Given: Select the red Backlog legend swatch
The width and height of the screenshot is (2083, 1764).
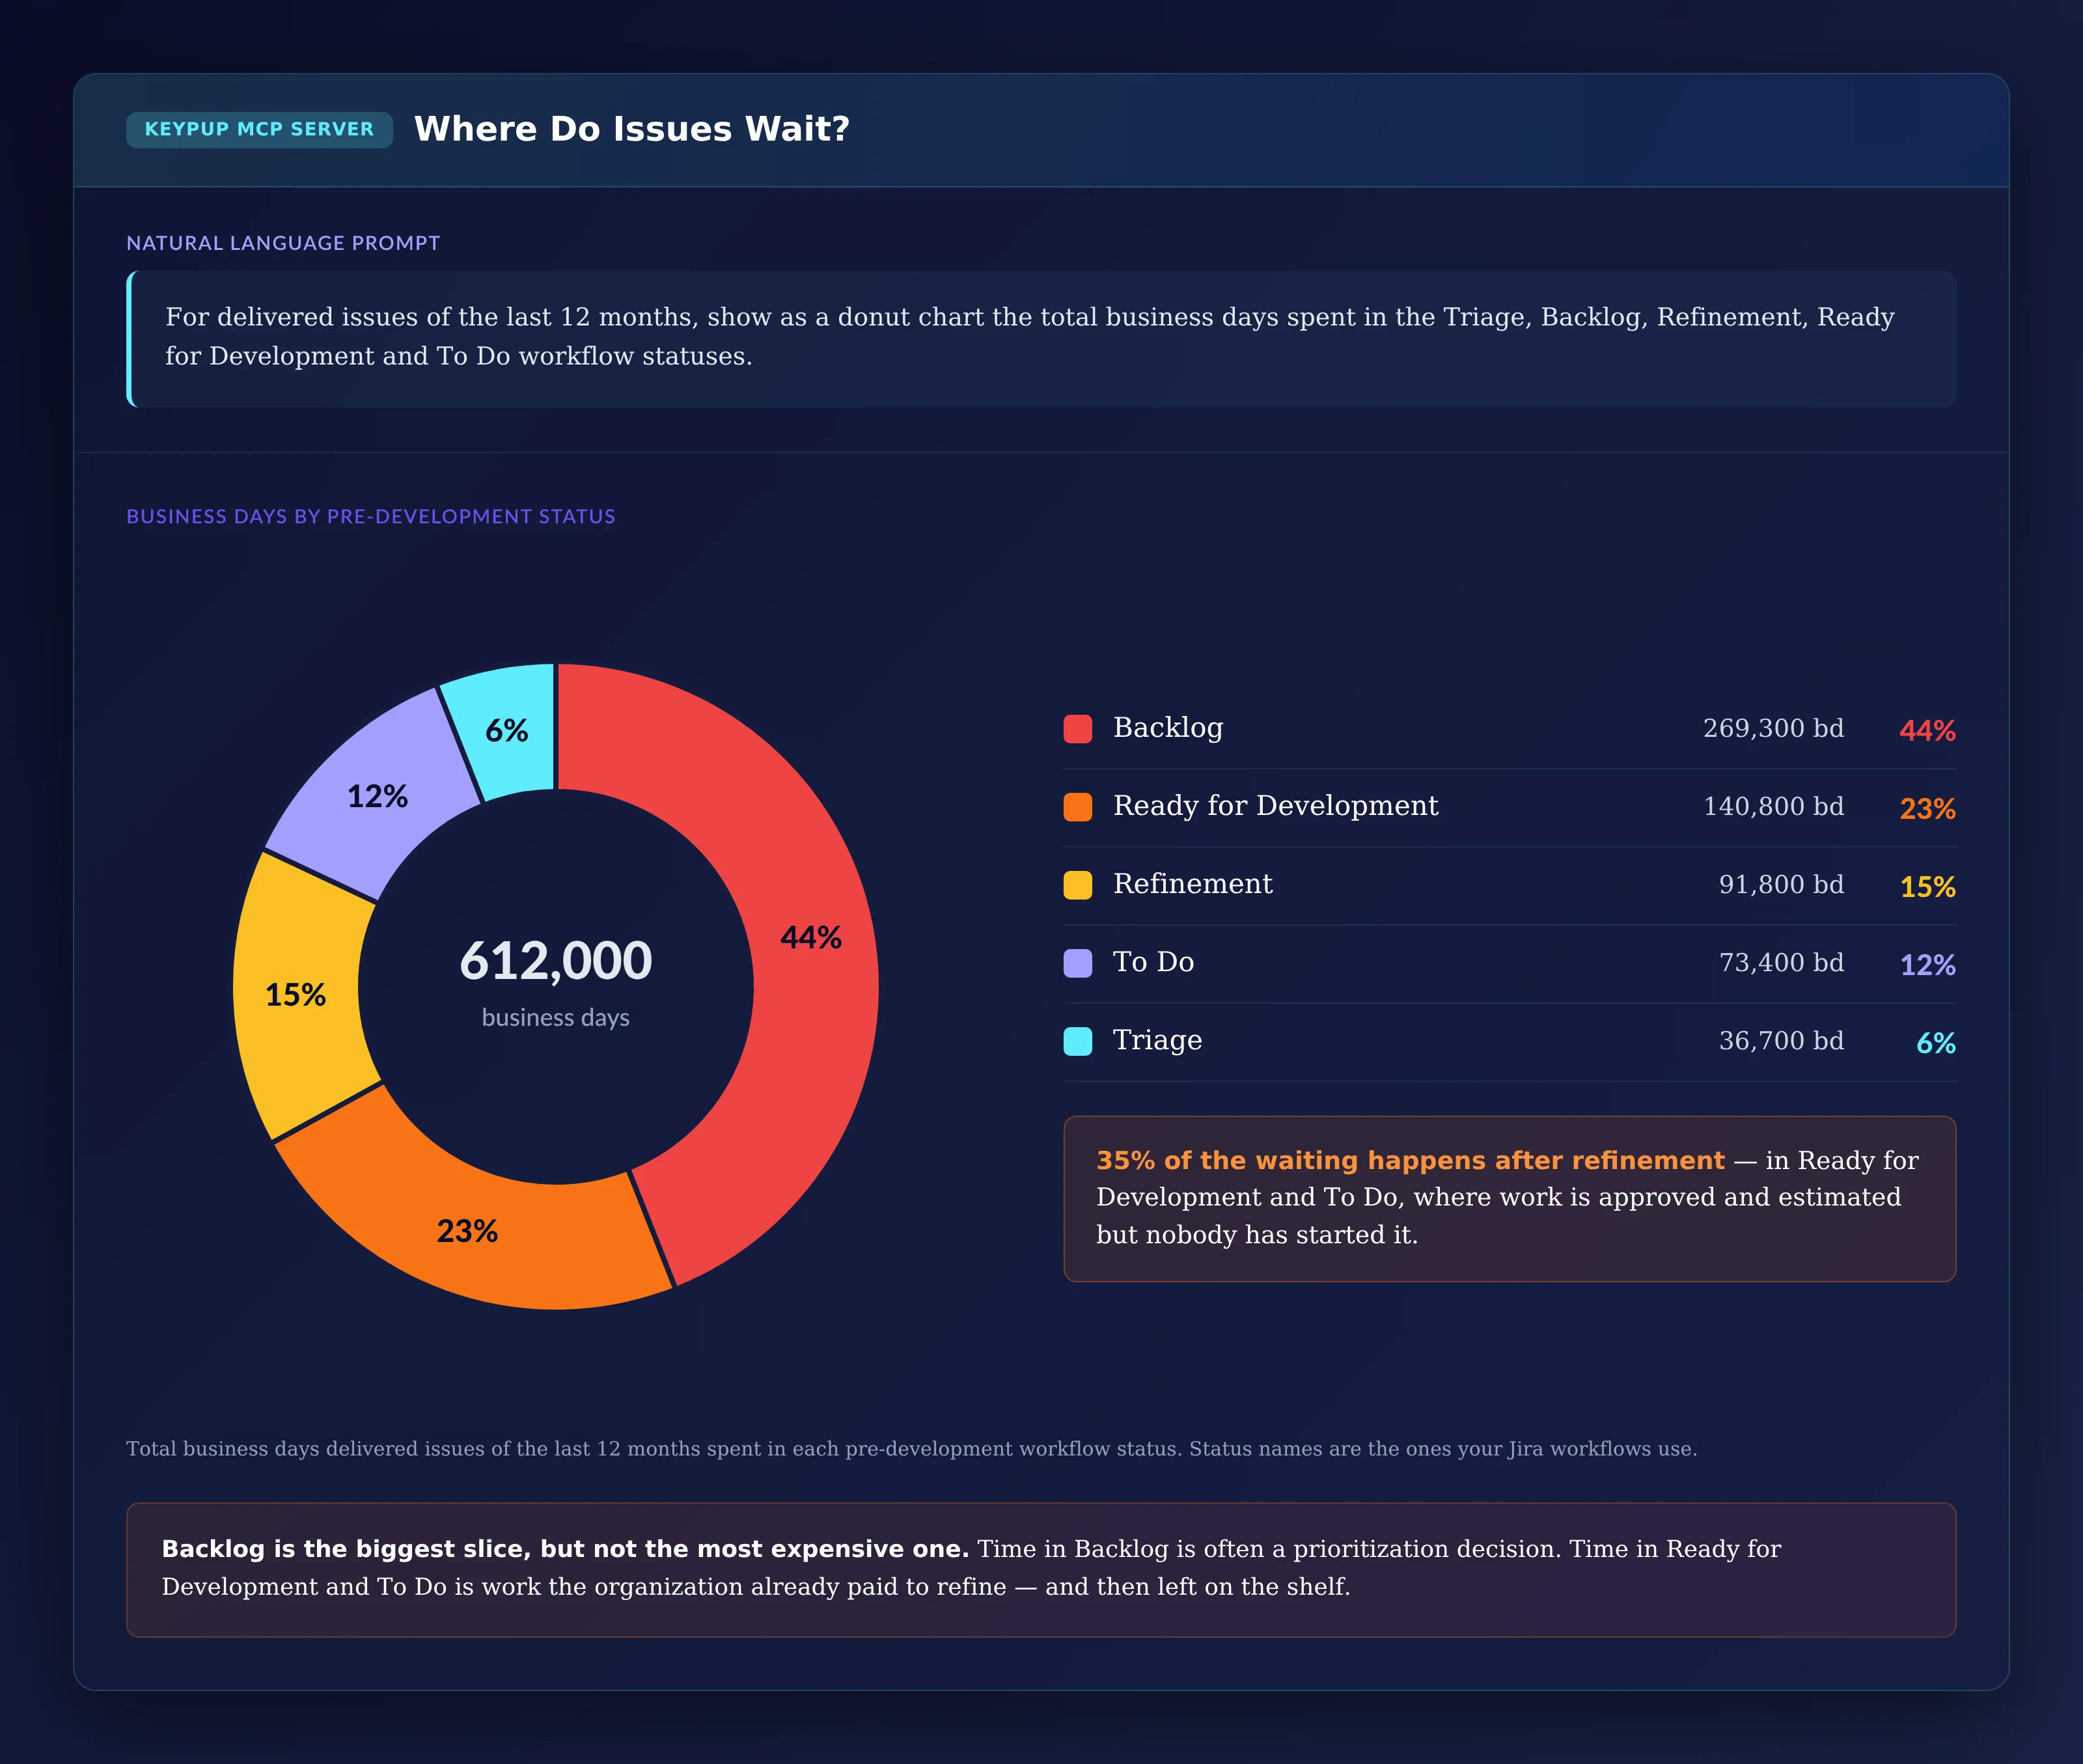Looking at the screenshot, I should (1078, 729).
